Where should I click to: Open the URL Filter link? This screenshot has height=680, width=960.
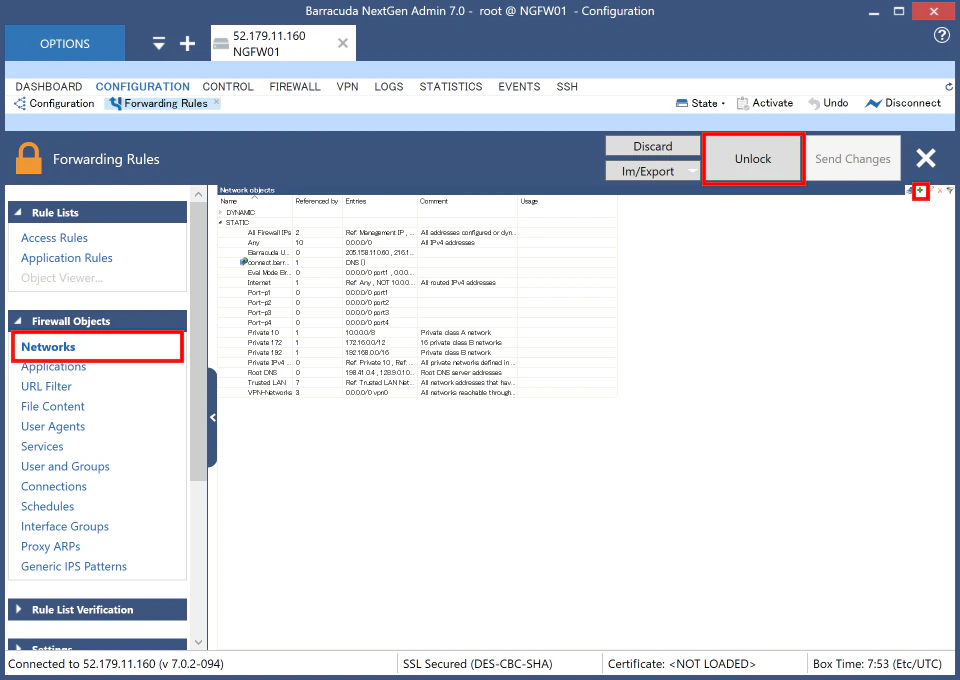coord(47,386)
